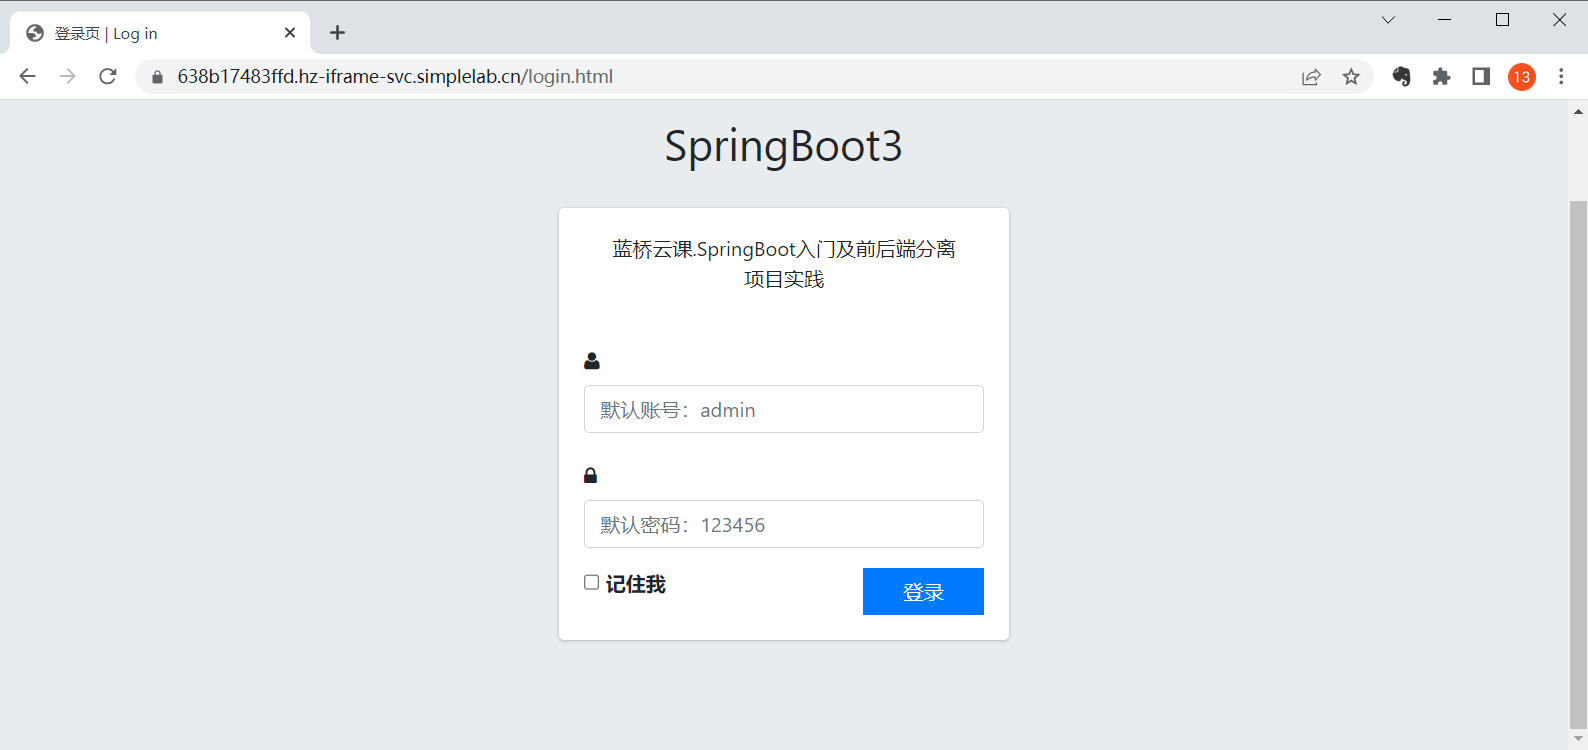Toggle the browser side panel
This screenshot has height=750, width=1588.
click(x=1481, y=77)
